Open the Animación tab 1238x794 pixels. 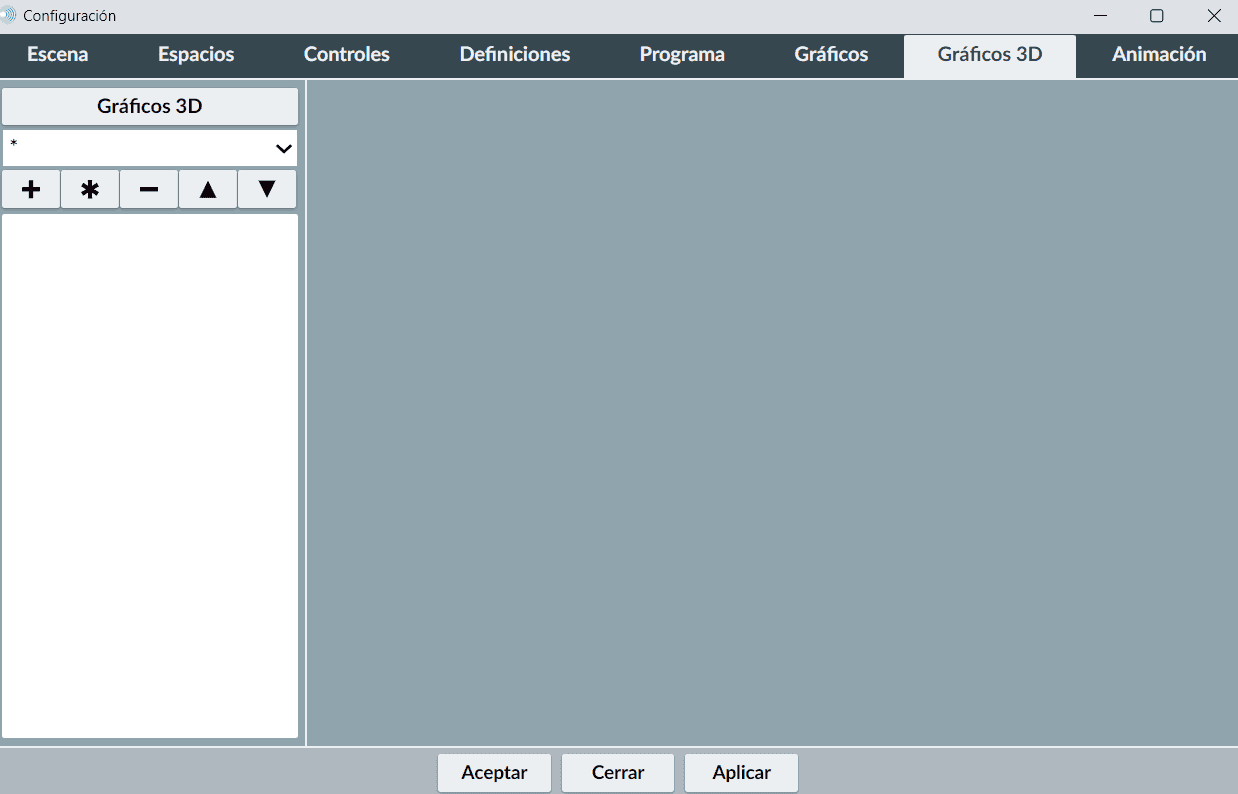coord(1159,55)
